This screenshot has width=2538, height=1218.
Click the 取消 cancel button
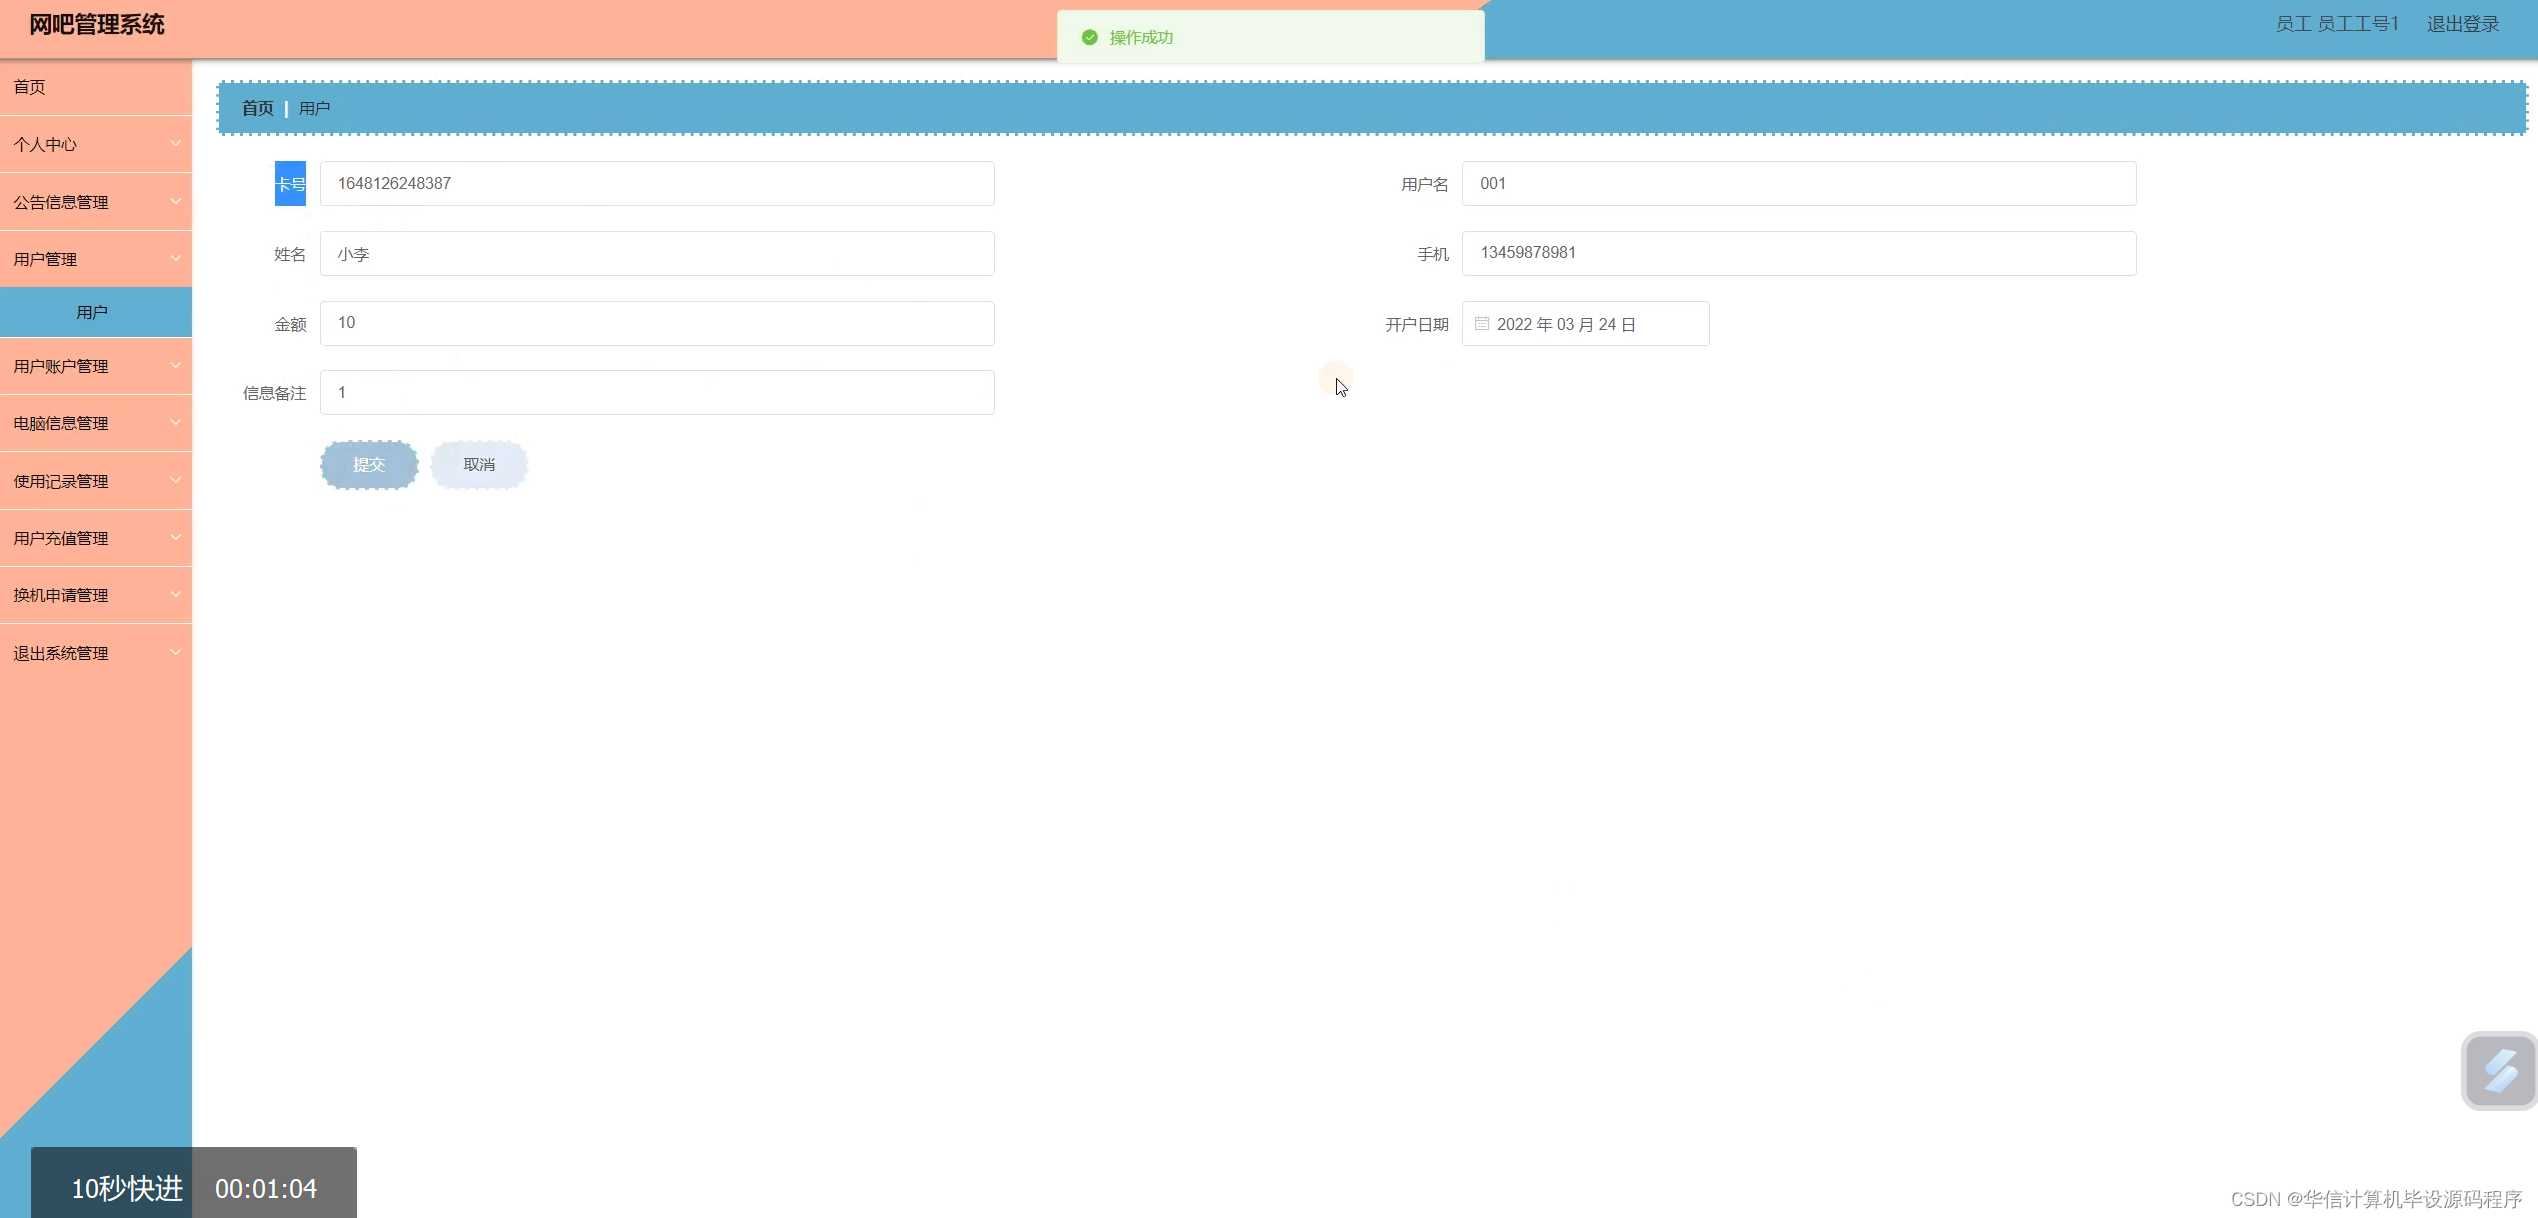pyautogui.click(x=479, y=465)
